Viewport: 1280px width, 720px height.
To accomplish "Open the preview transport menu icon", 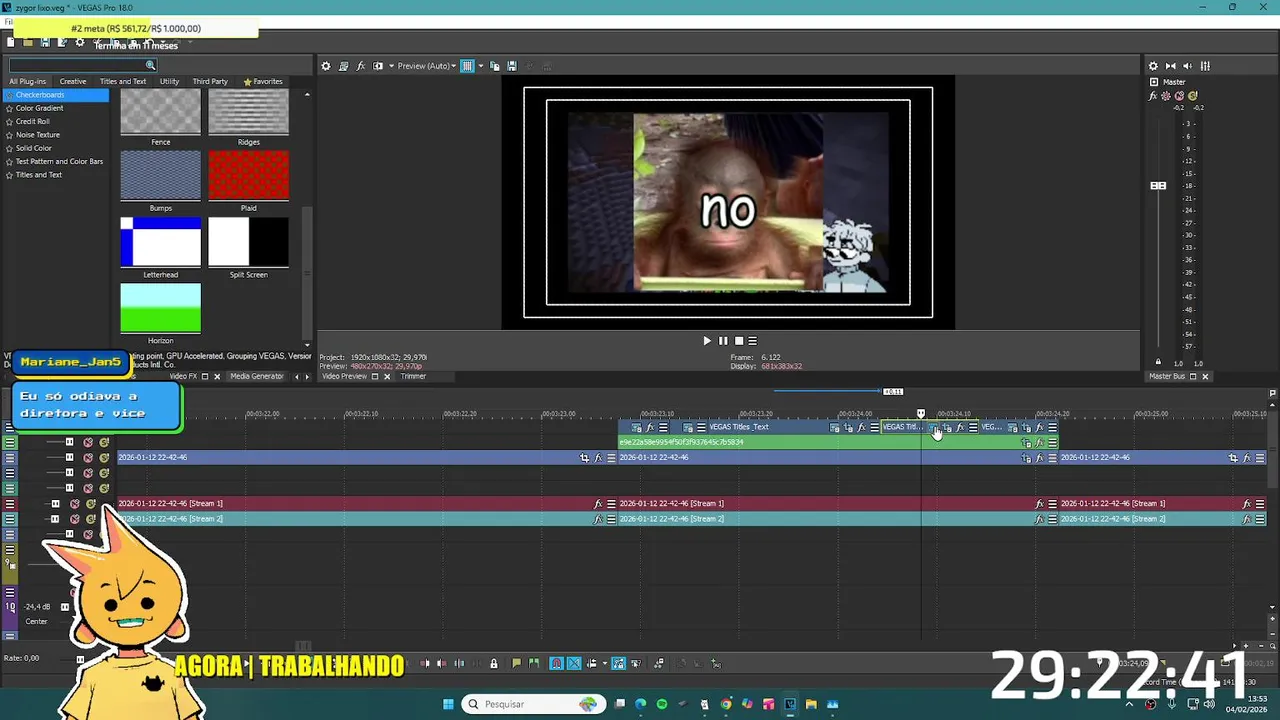I will [x=753, y=341].
